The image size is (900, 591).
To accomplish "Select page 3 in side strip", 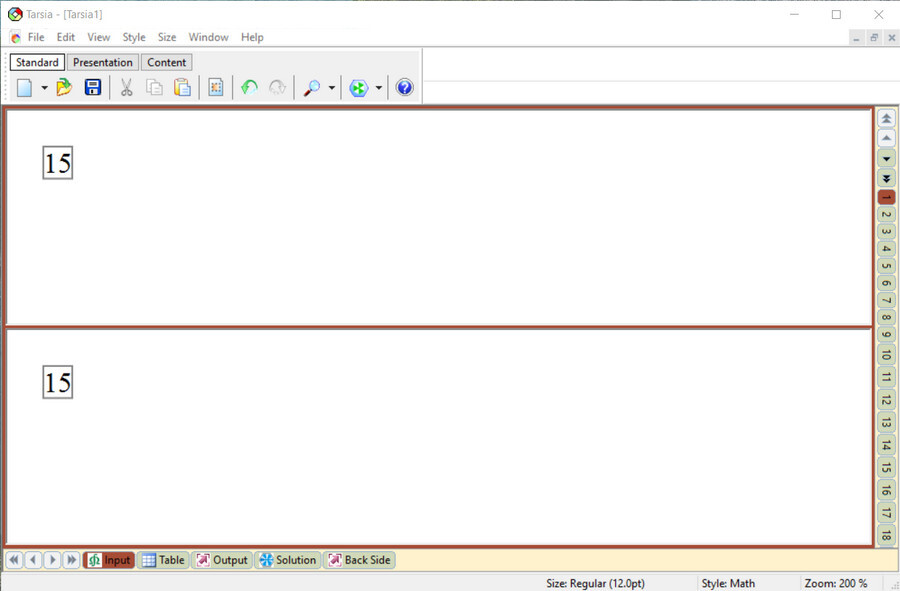I will pos(886,232).
